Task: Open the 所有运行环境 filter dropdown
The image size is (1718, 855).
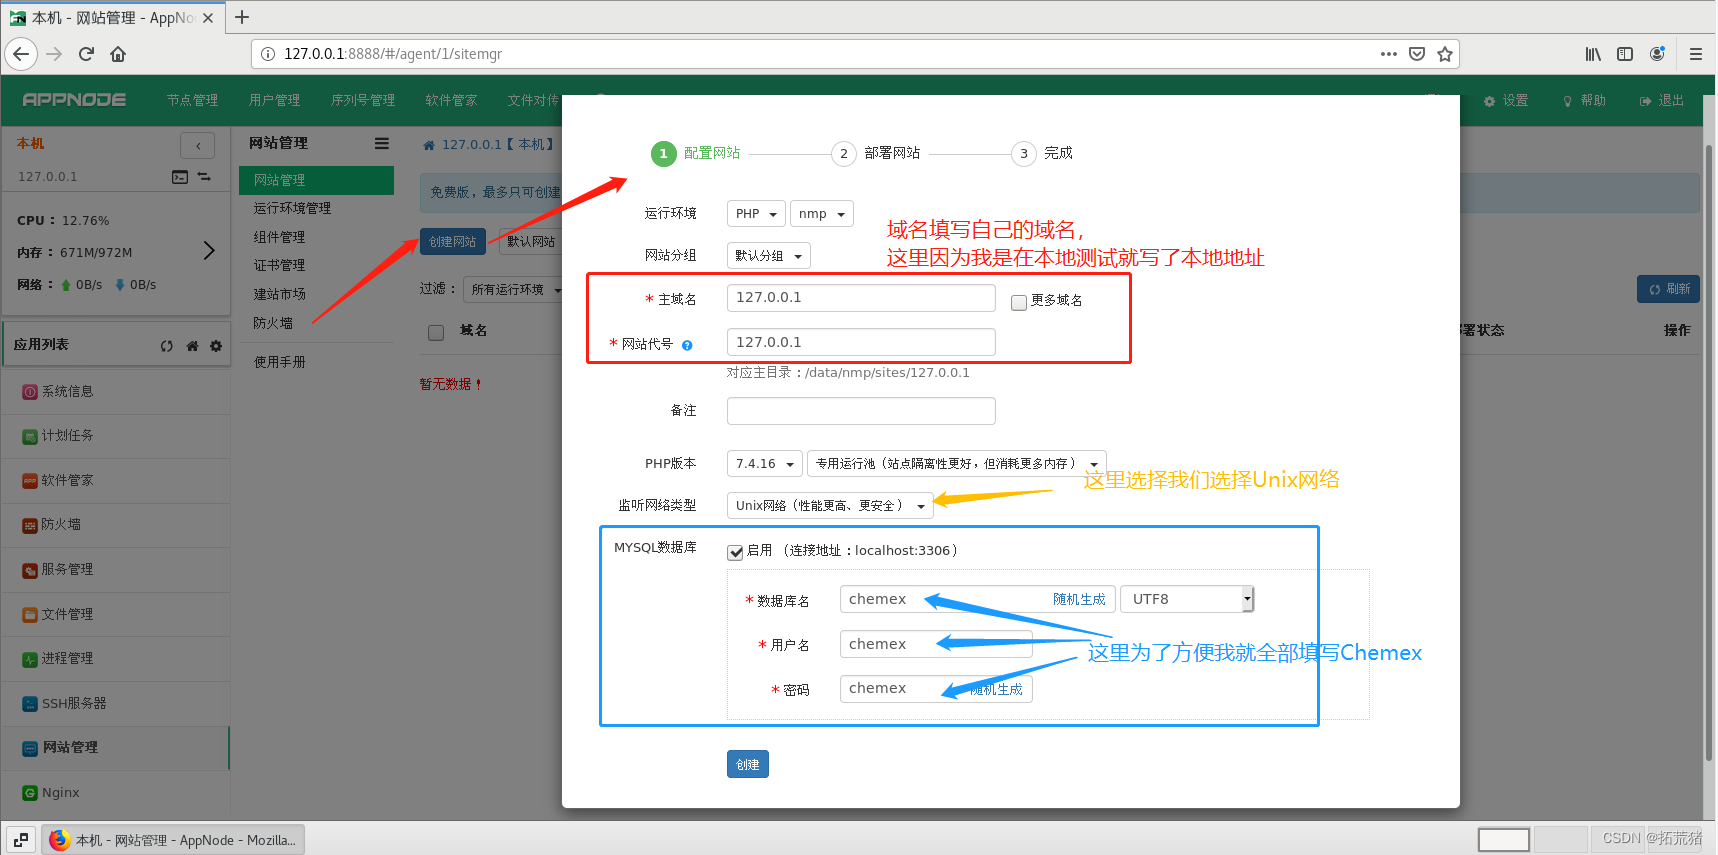Action: (516, 290)
